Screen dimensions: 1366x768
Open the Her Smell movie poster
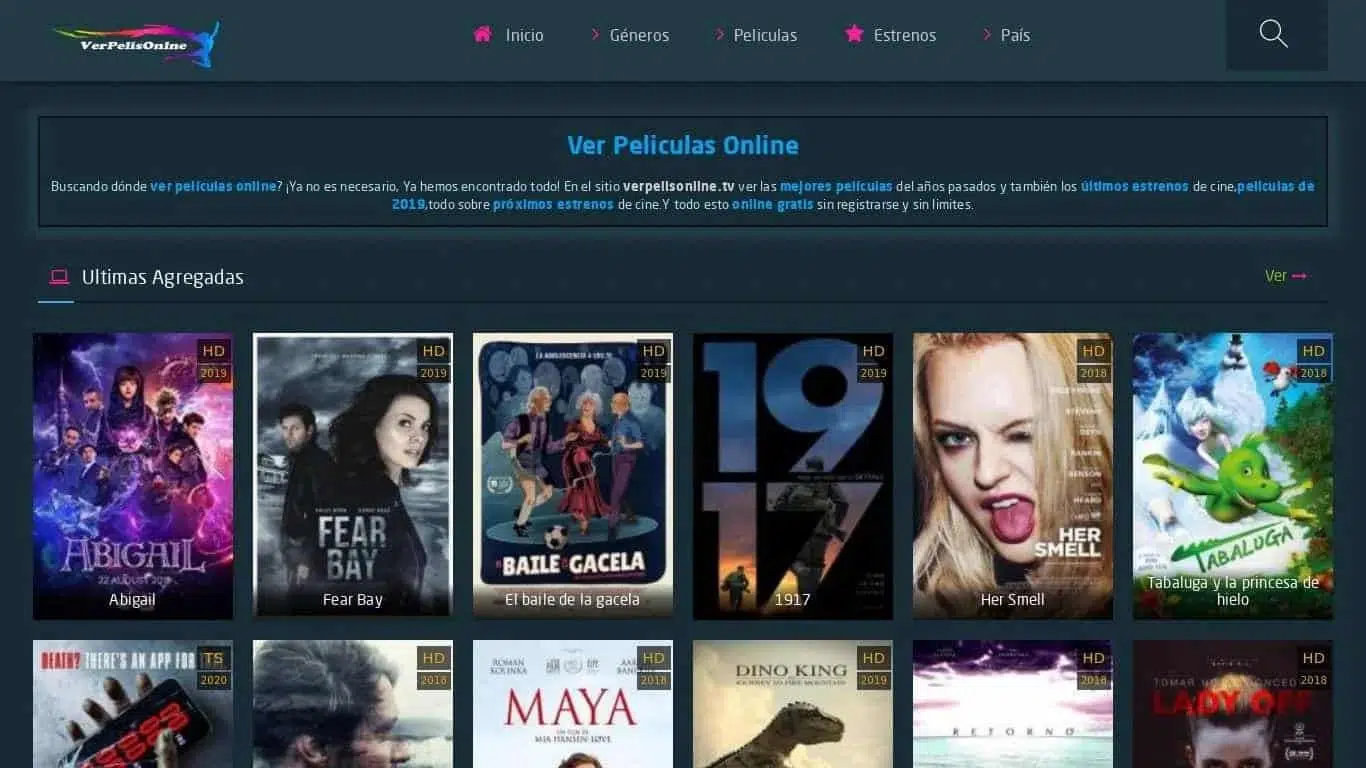1013,476
